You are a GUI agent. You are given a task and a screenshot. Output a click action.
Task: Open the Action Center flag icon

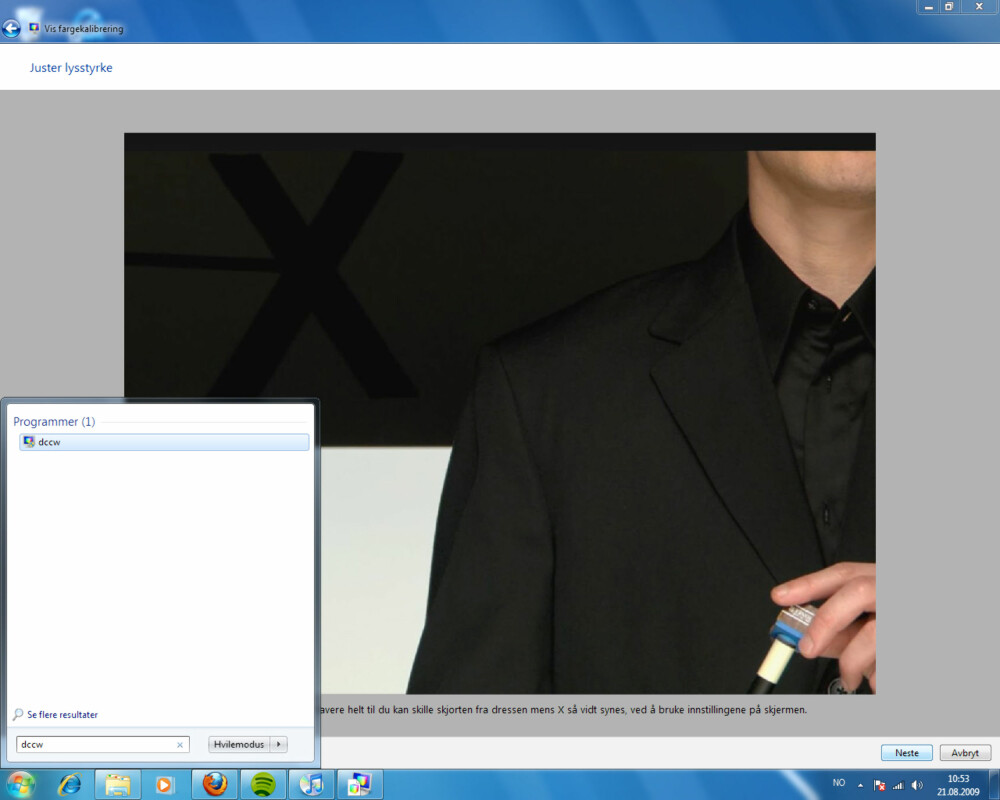[x=879, y=785]
